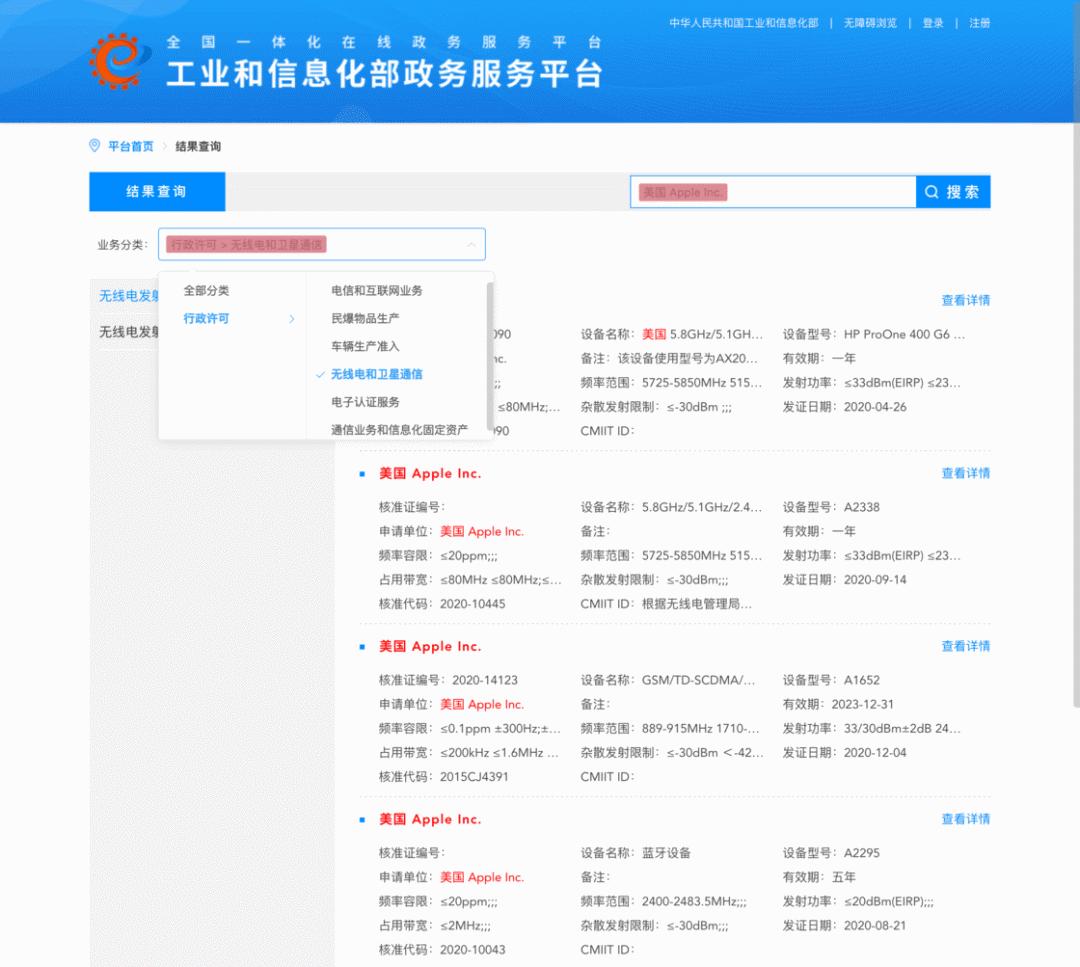Choose 通信业务和信息化固定资产 subcategory
This screenshot has width=1080, height=967.
click(399, 430)
